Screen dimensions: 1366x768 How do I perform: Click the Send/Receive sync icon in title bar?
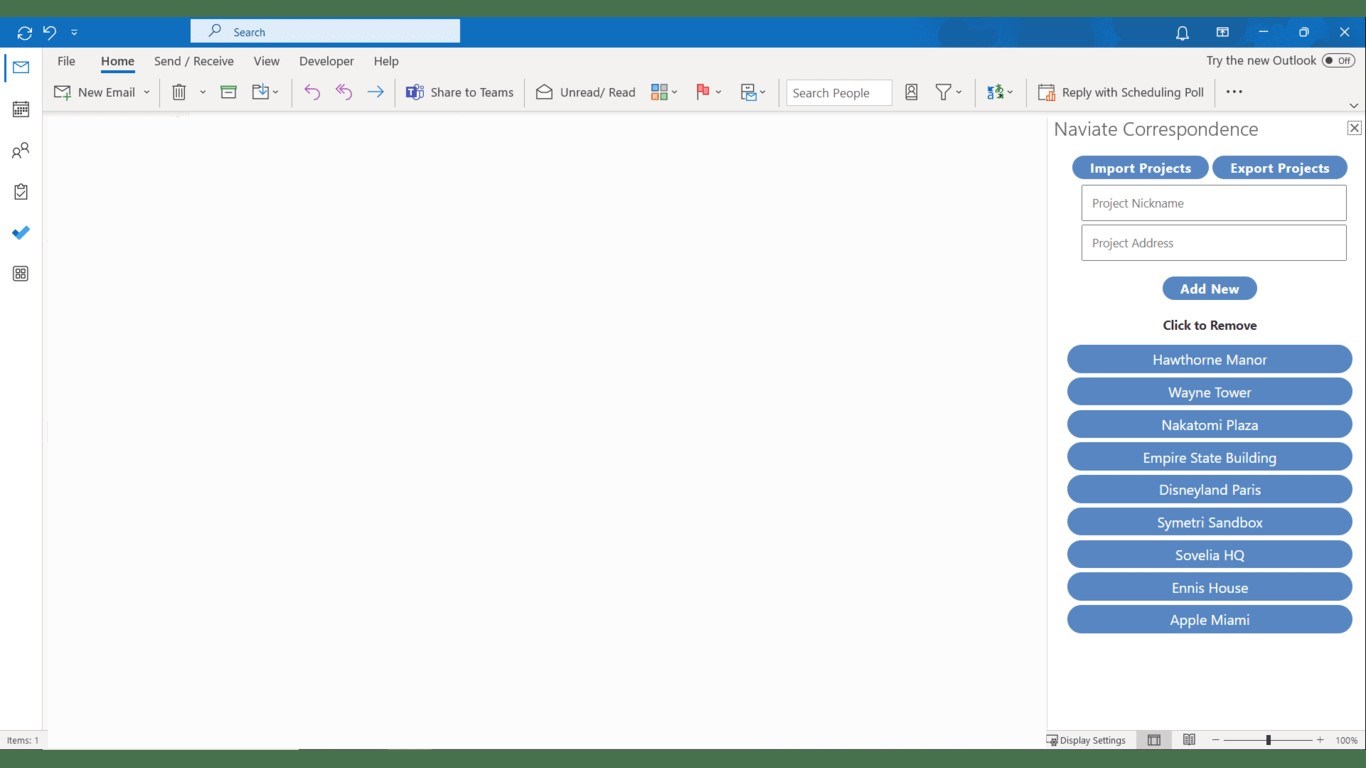coord(25,33)
